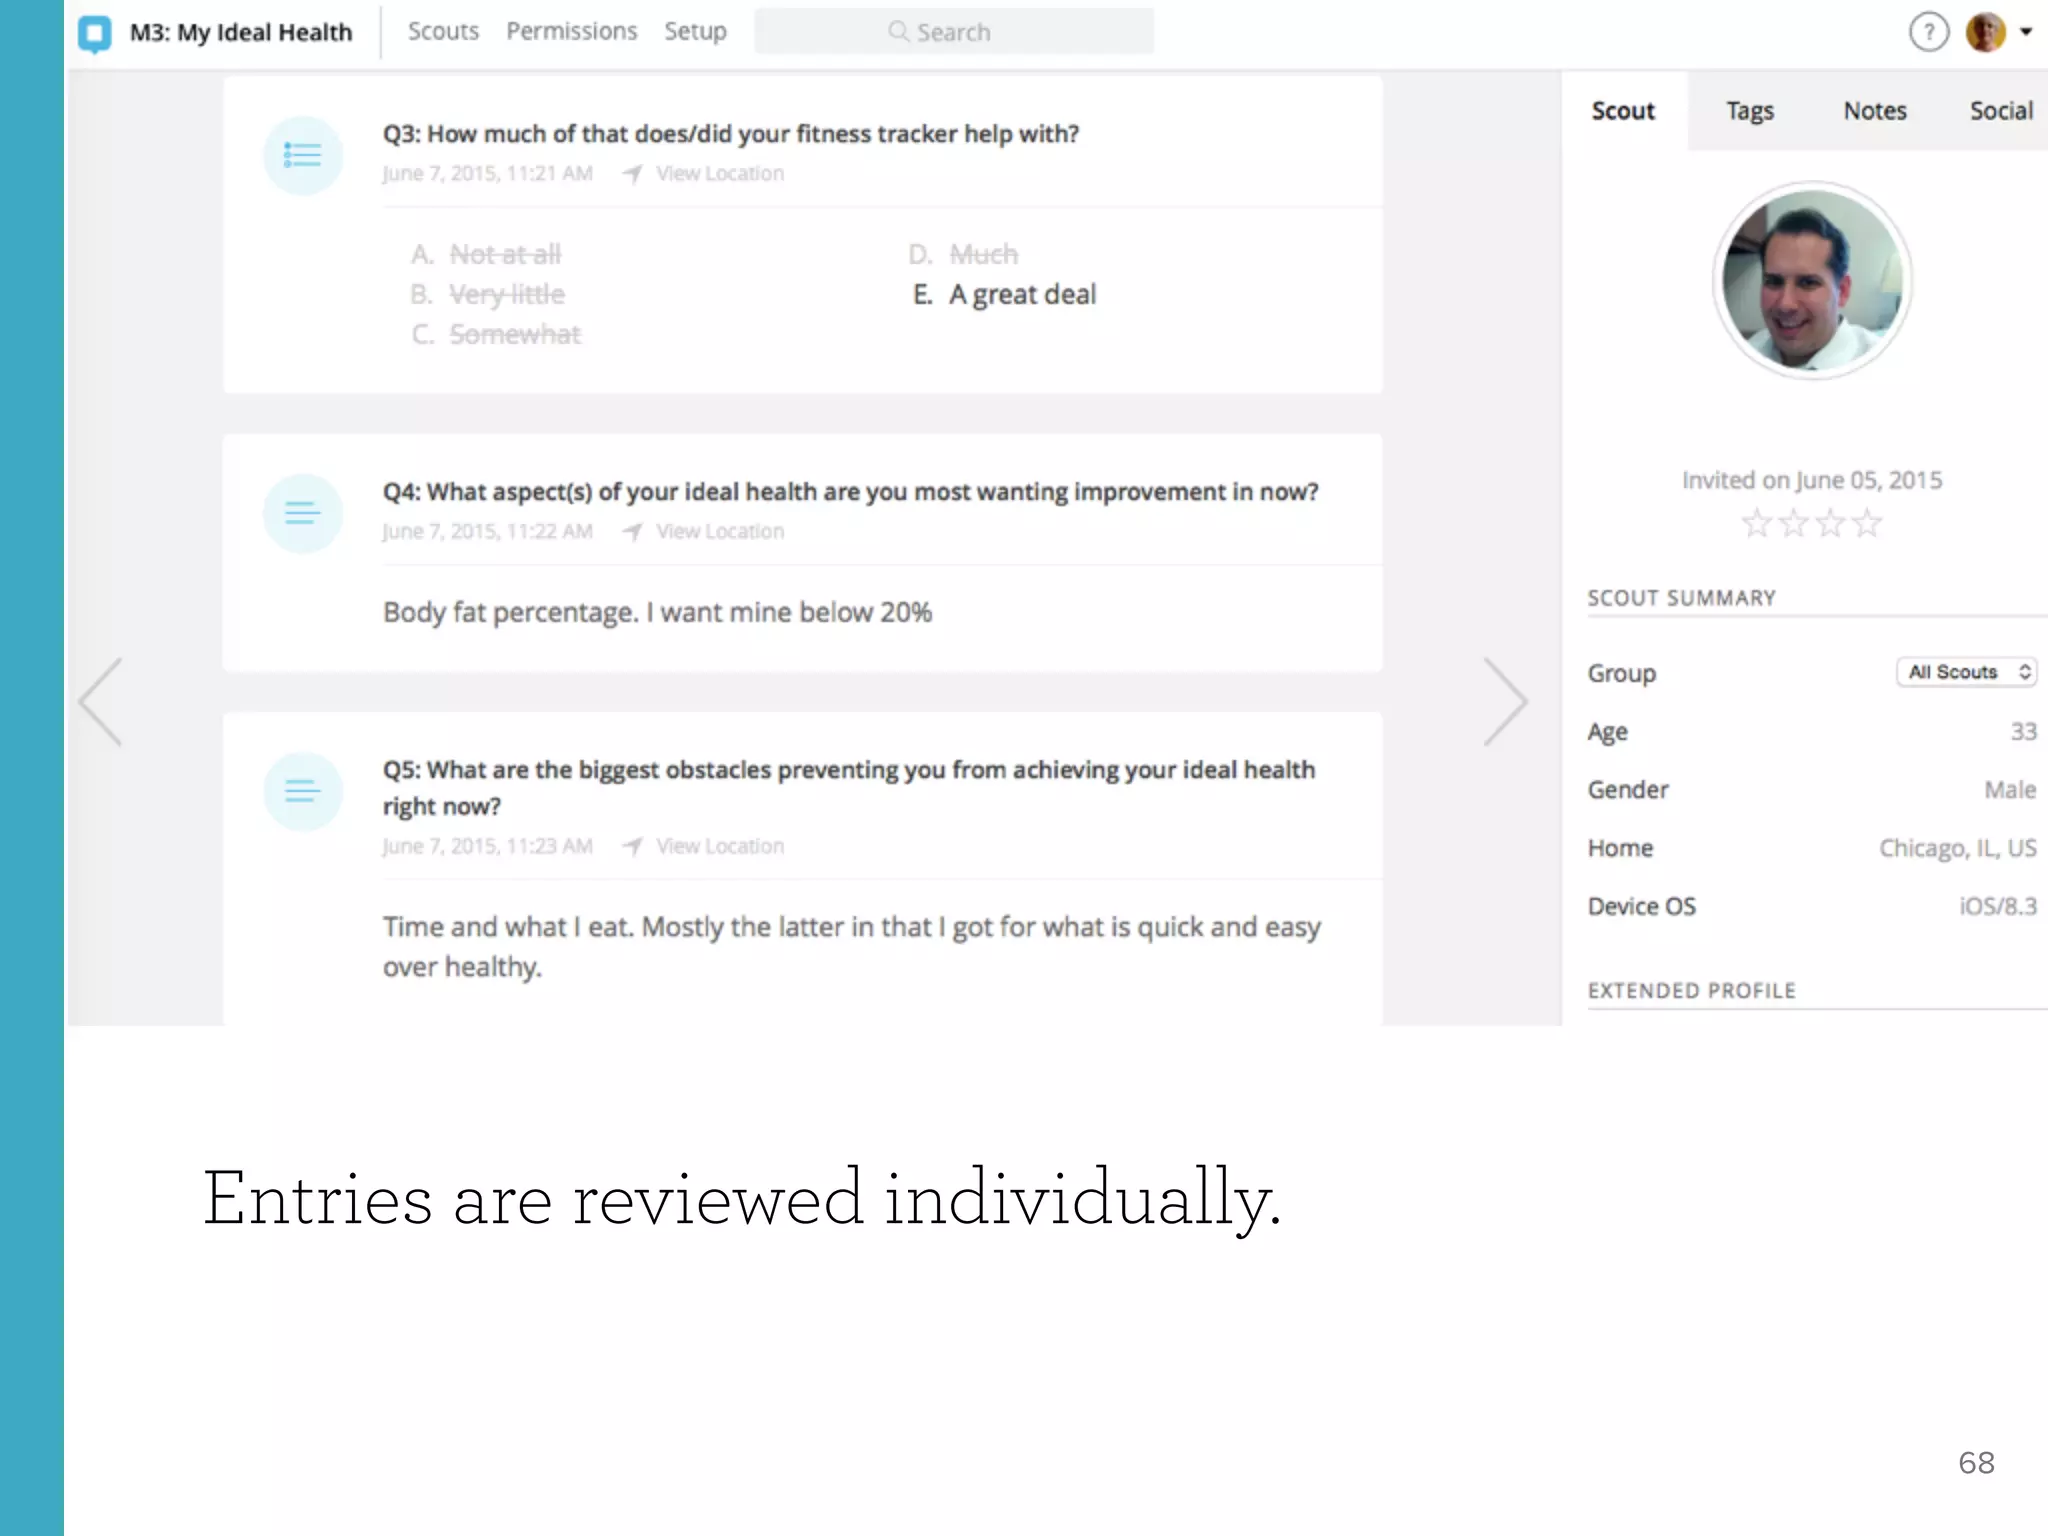Click the Q3 fitness tracker question title

point(731,134)
